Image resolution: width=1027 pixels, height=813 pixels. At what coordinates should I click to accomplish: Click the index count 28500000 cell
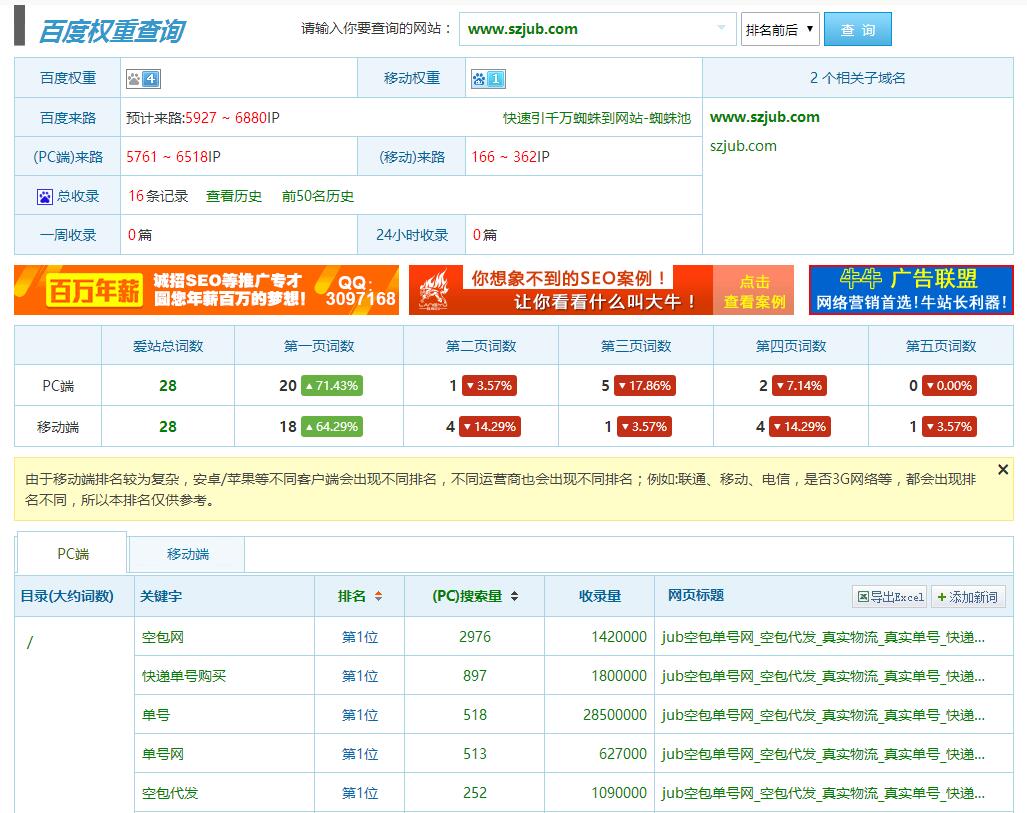coord(615,715)
